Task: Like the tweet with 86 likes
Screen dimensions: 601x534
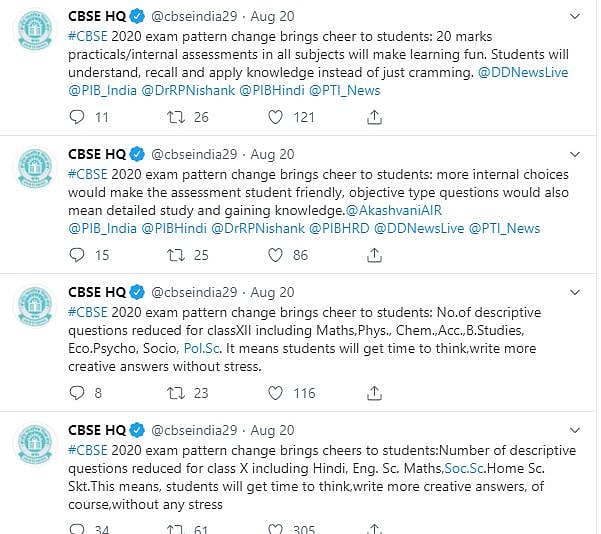Action: tap(275, 255)
